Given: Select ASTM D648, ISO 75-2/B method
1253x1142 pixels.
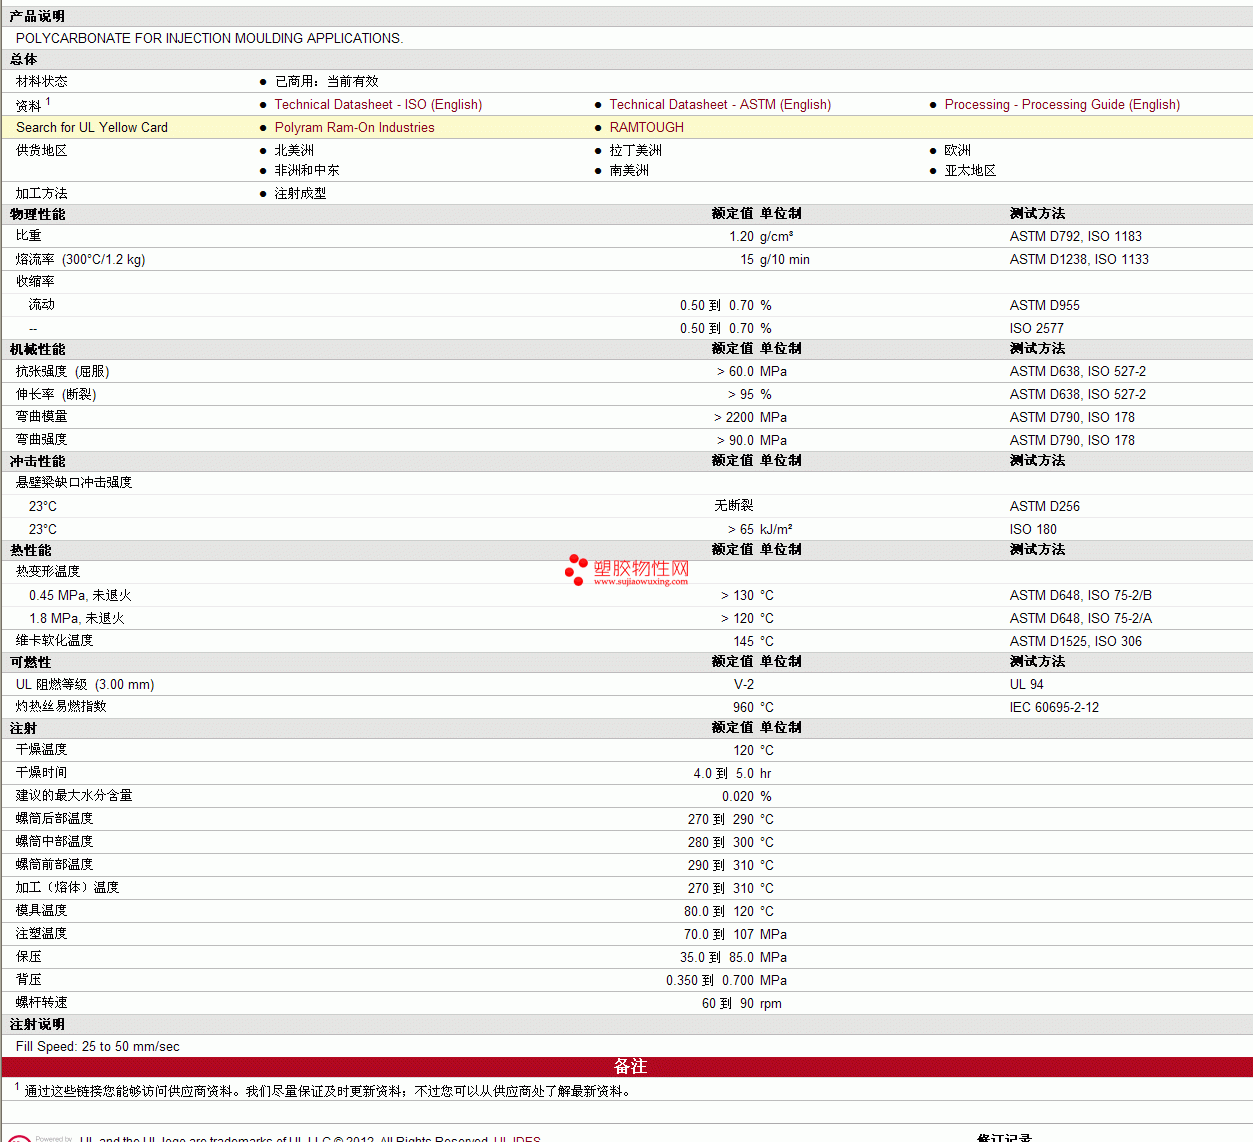Looking at the screenshot, I should (x=1081, y=595).
